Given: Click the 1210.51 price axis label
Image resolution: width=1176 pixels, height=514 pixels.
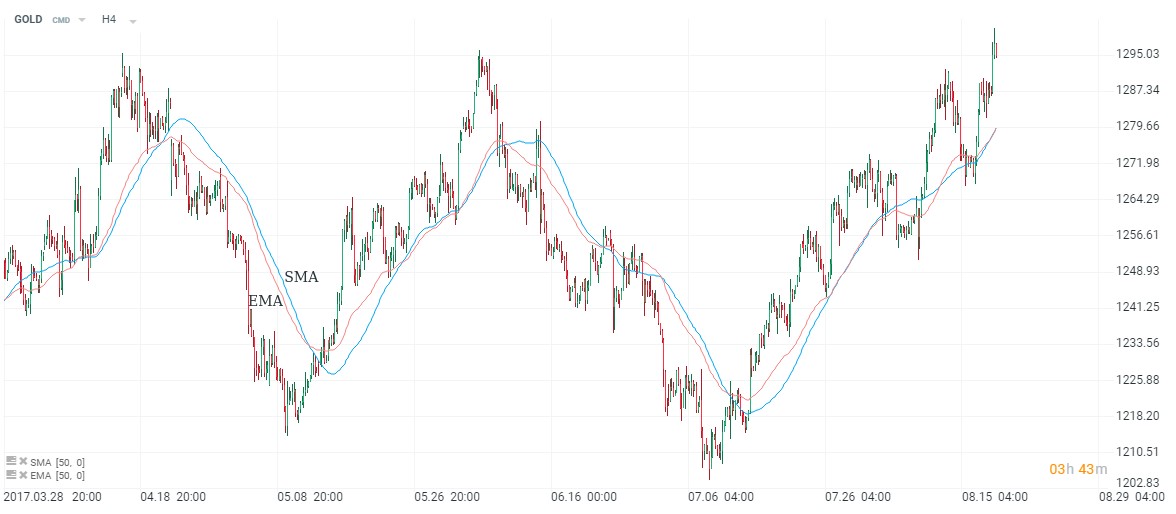Looking at the screenshot, I should pos(1138,452).
